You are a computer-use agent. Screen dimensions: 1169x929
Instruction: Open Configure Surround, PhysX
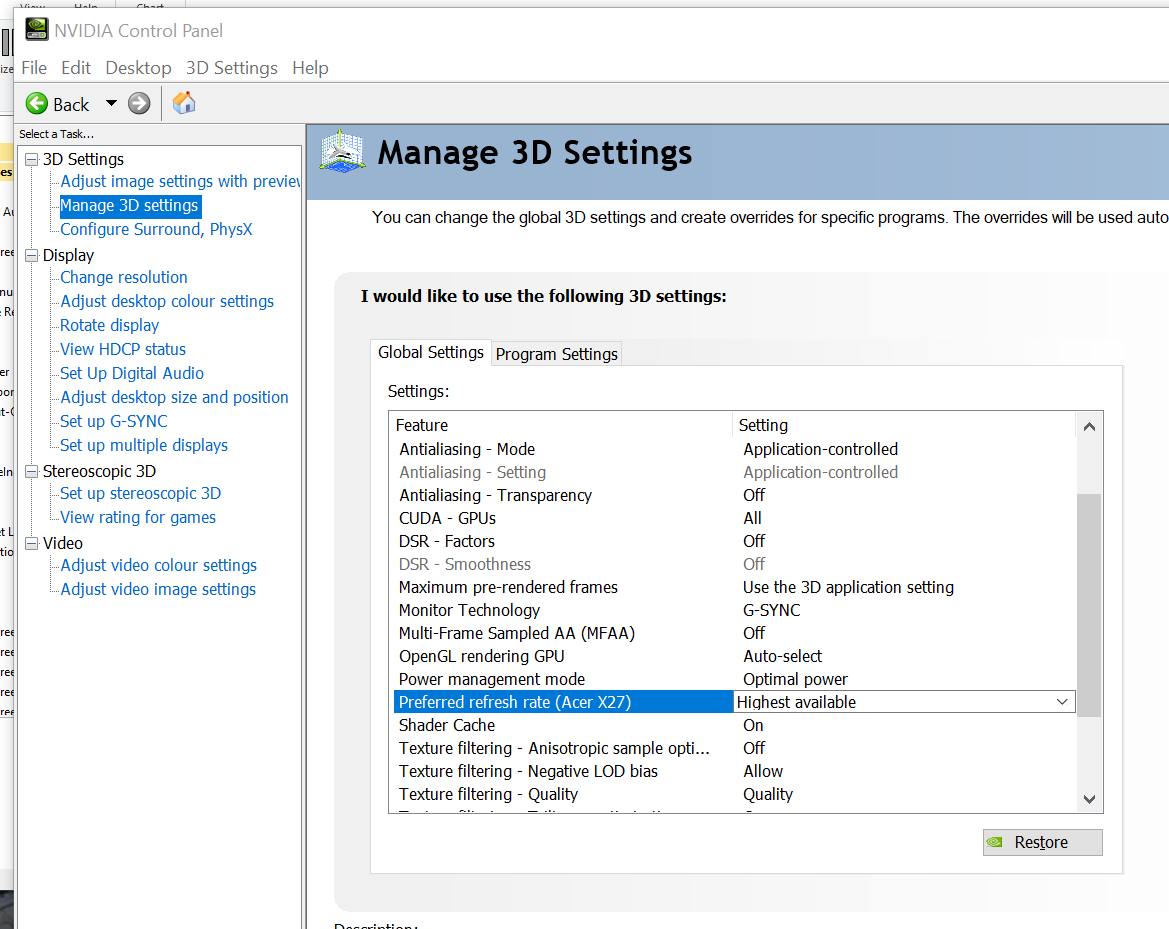(x=157, y=229)
